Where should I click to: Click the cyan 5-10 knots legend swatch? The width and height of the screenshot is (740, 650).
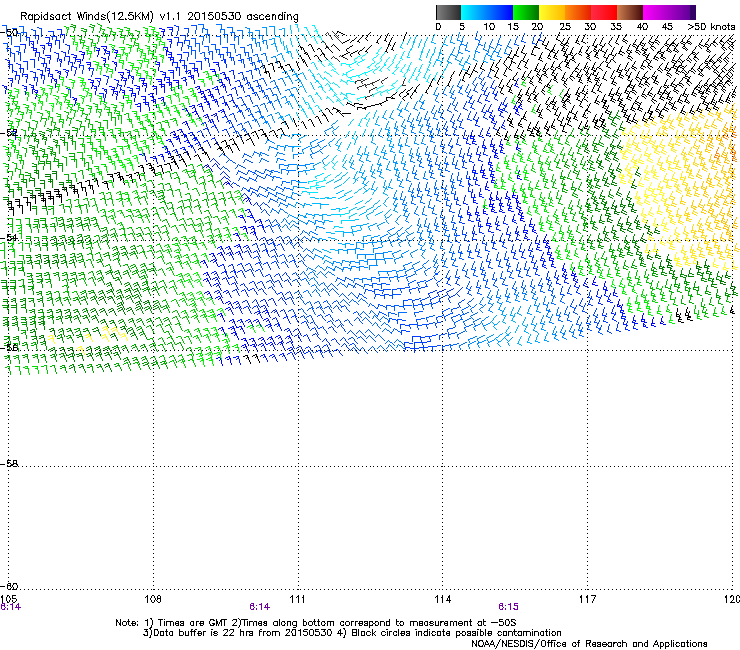[x=474, y=12]
